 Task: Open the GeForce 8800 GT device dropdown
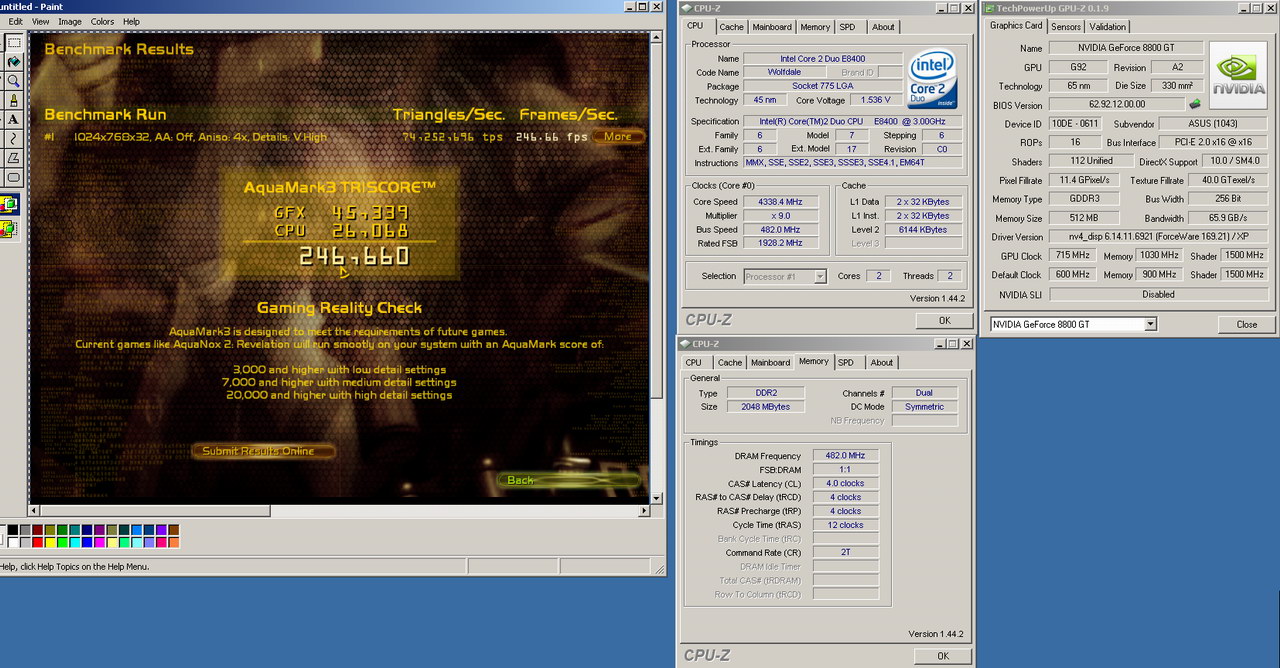point(1150,324)
